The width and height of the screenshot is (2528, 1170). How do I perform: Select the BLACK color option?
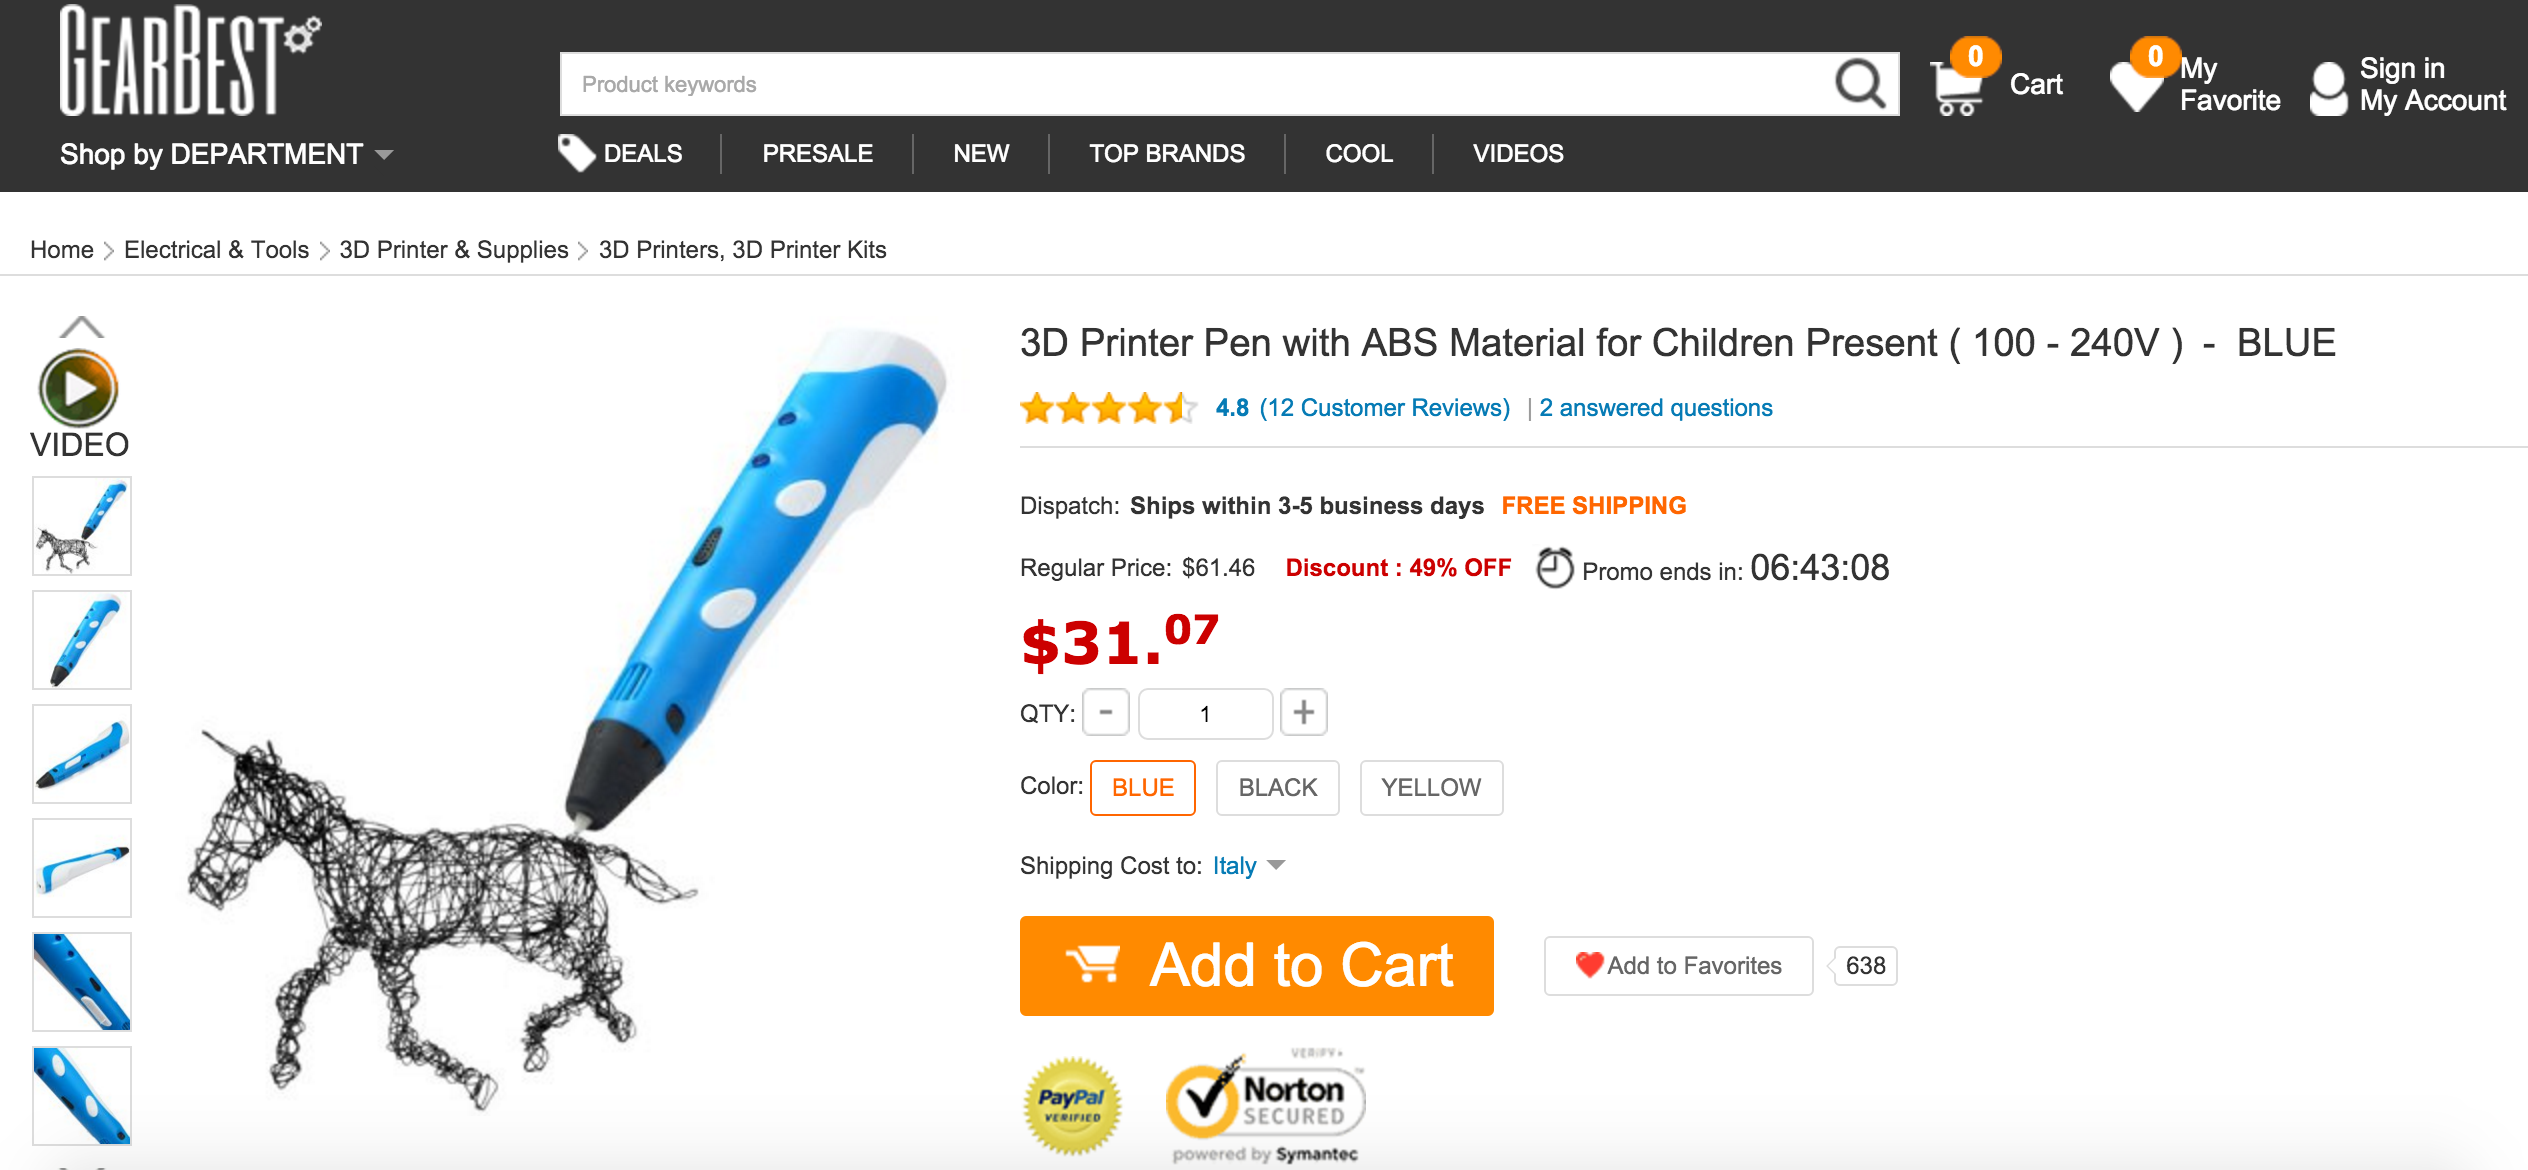[1277, 788]
